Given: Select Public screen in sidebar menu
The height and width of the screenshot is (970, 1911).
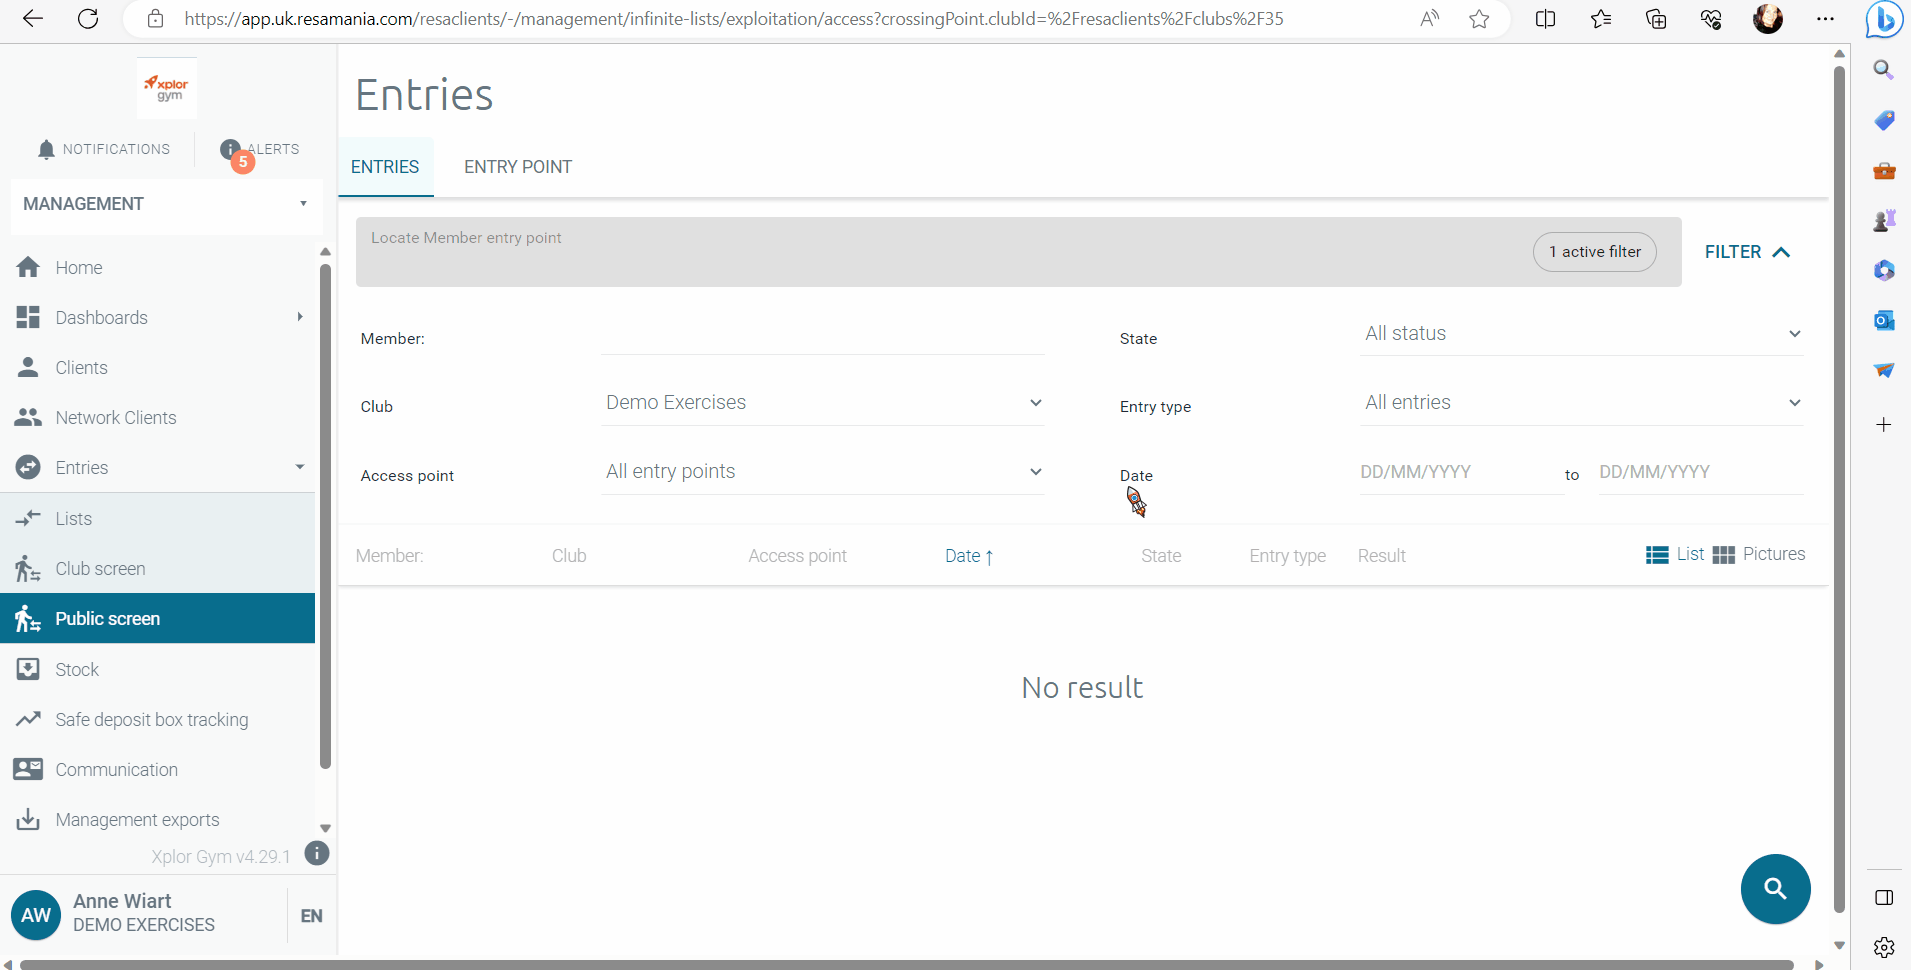Looking at the screenshot, I should [107, 618].
